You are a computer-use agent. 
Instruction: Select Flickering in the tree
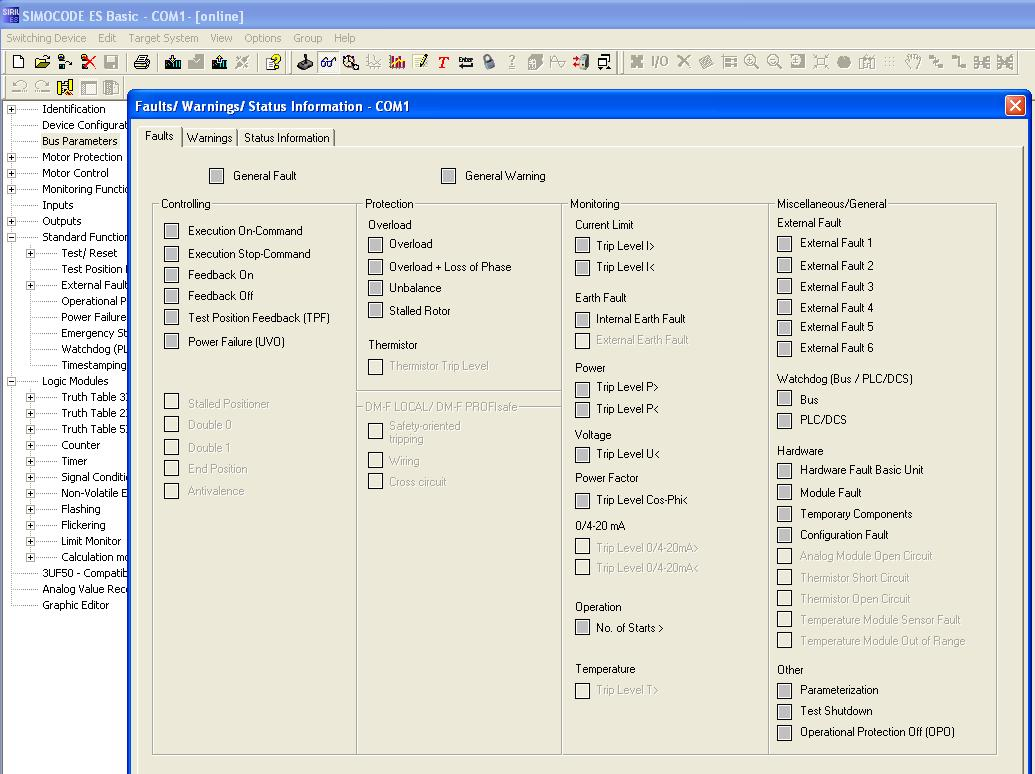83,525
